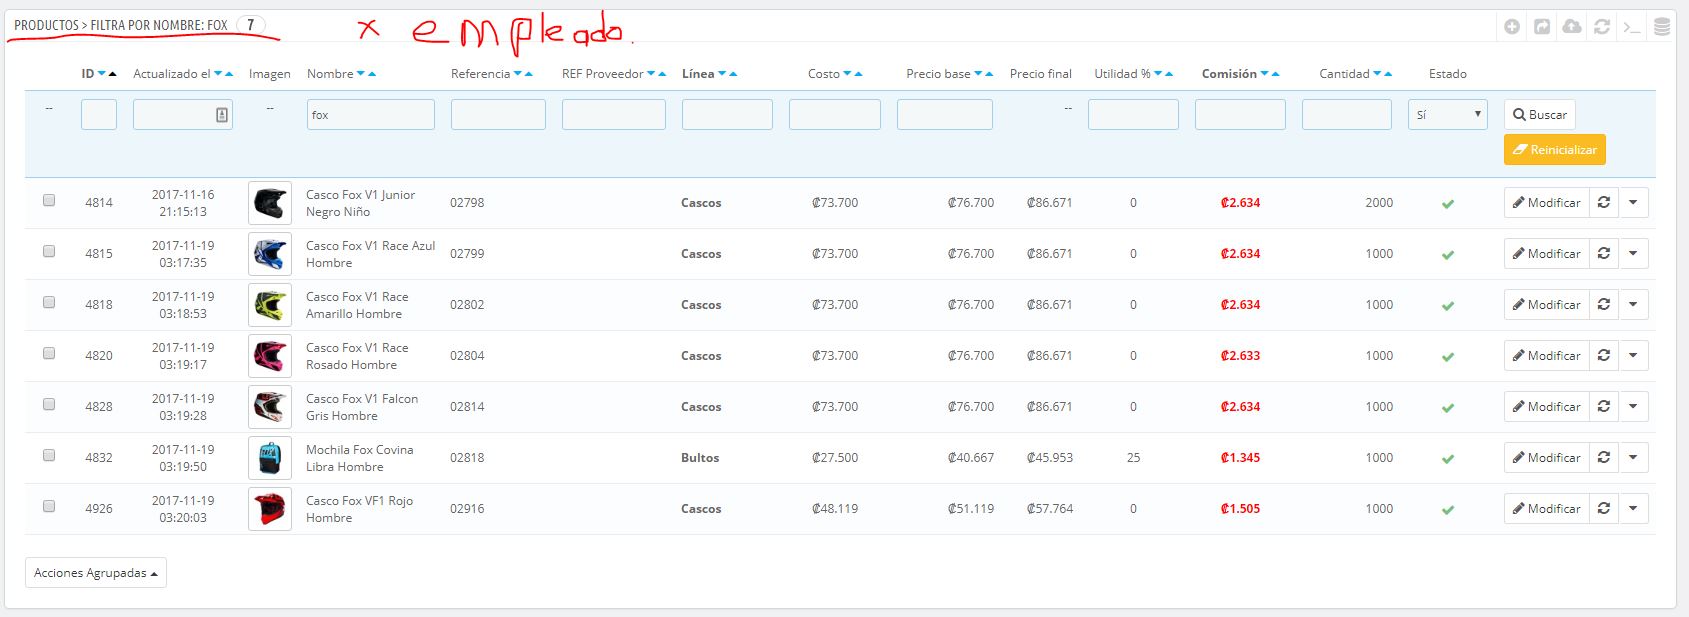Select checkbox for product 4926

[49, 506]
